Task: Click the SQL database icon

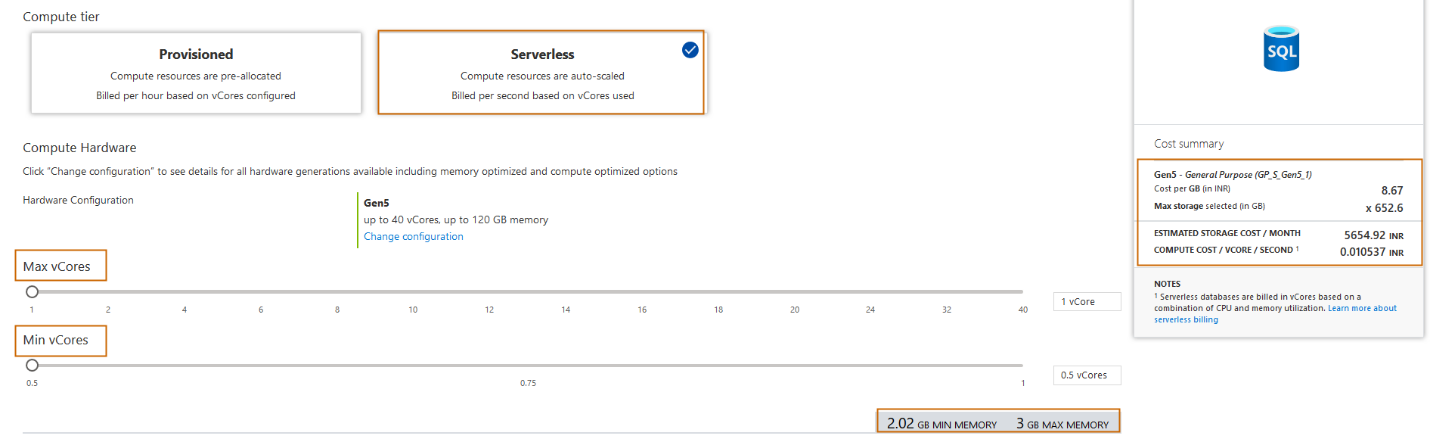Action: tap(1281, 50)
